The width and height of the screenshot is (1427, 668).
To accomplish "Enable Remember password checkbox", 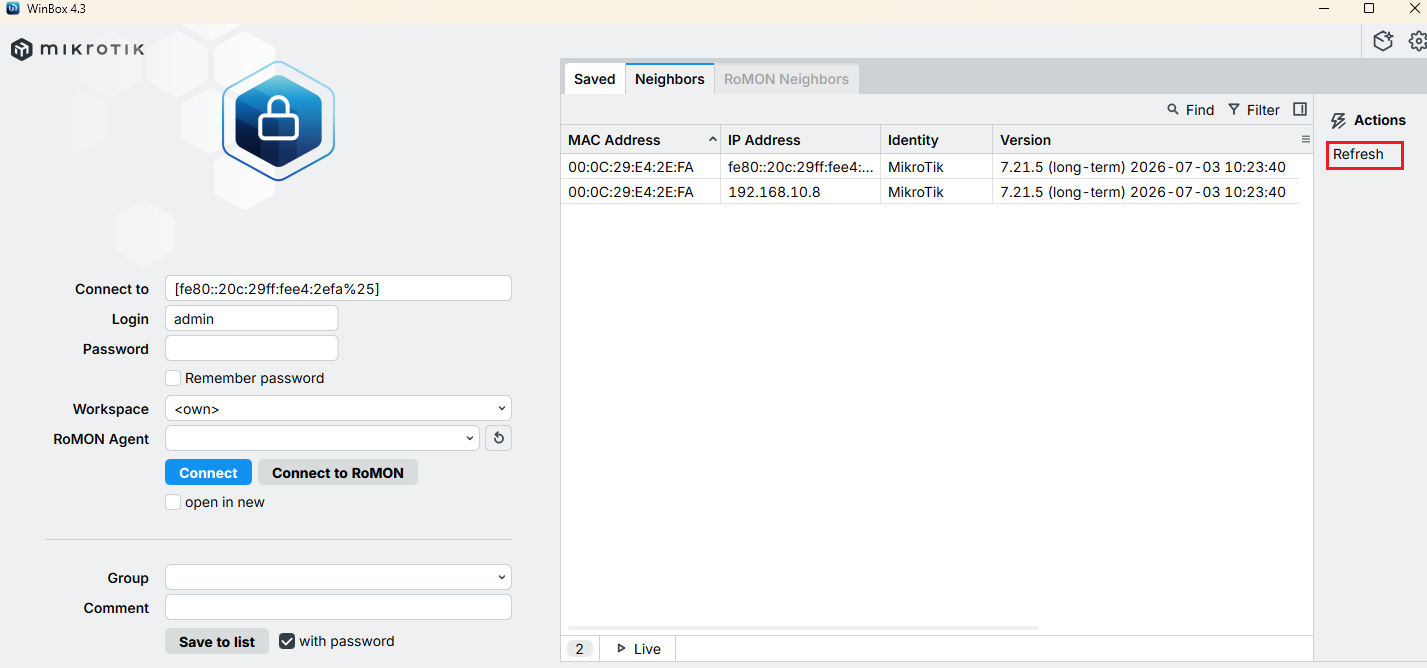I will click(x=173, y=378).
